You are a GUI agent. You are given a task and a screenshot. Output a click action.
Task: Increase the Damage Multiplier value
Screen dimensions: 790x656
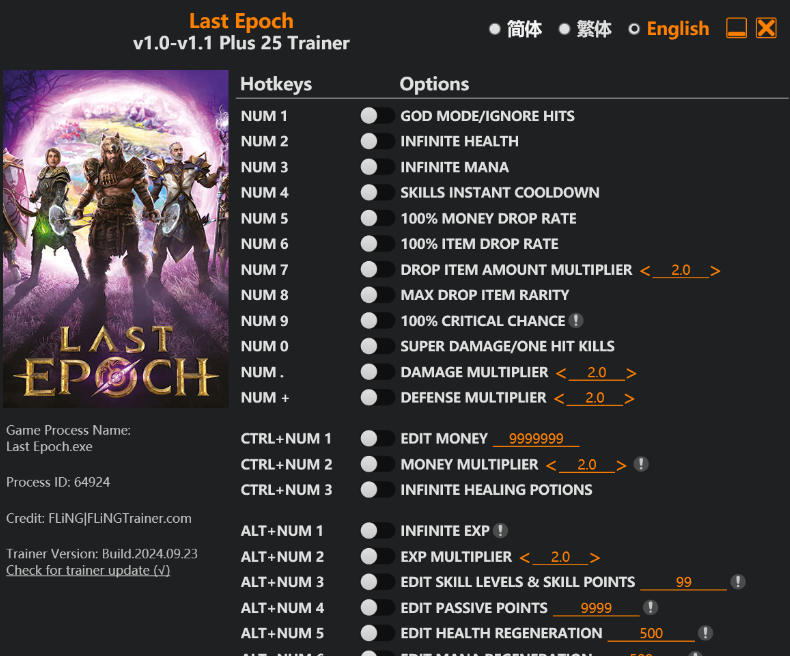(x=631, y=373)
